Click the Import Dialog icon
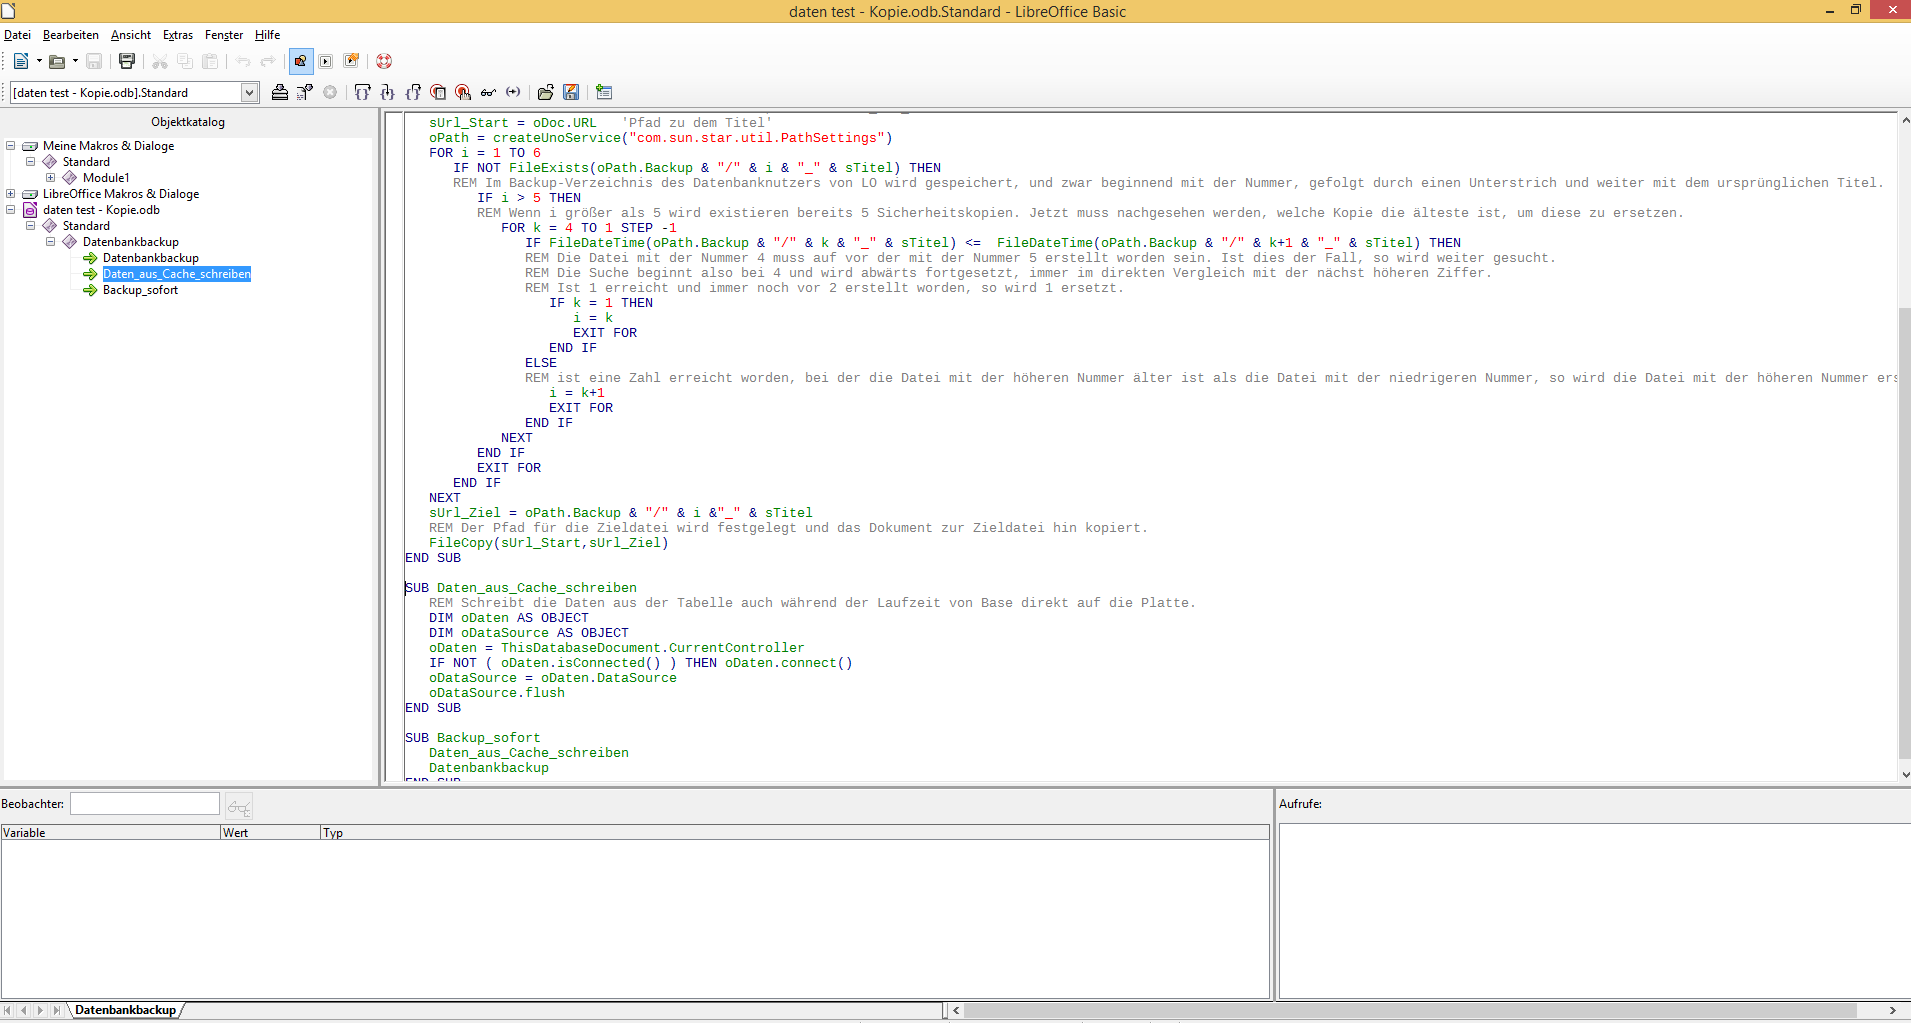The width and height of the screenshot is (1911, 1023). click(x=604, y=92)
